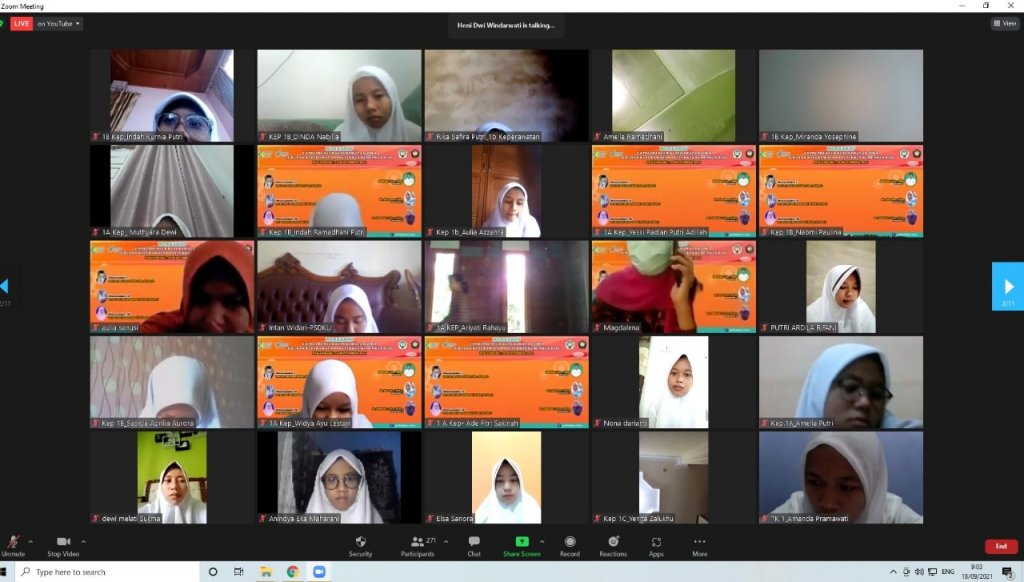Click the red End meeting button
Image resolution: width=1024 pixels, height=582 pixels.
tap(1001, 546)
